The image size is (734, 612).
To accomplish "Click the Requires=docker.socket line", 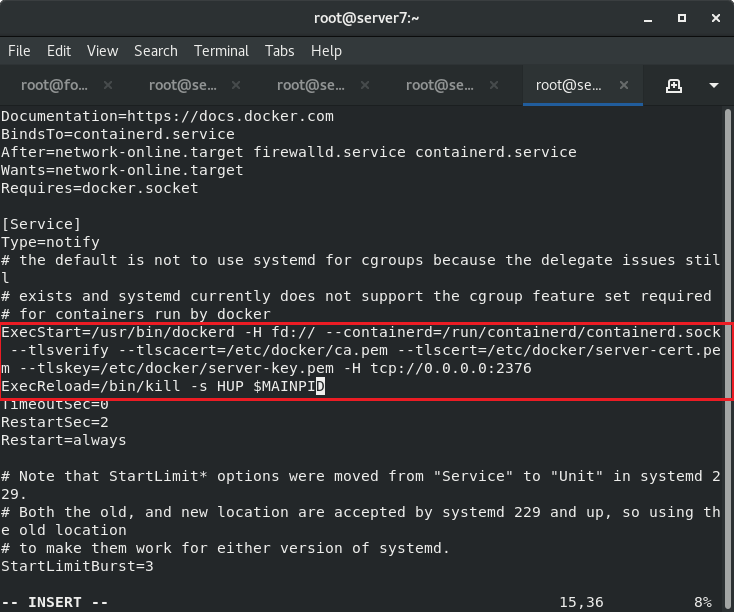I will (x=100, y=188).
